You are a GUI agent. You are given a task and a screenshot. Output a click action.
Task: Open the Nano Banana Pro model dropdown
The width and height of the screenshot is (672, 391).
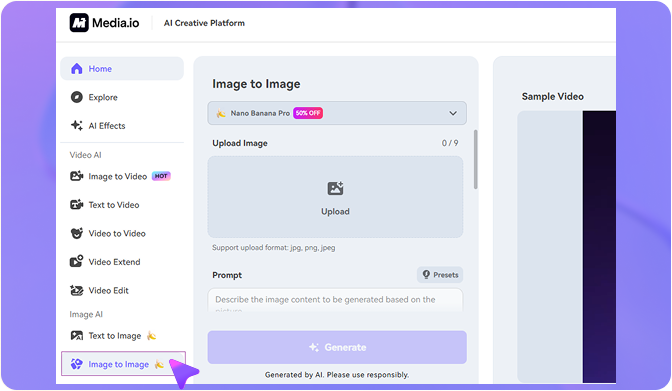click(337, 113)
